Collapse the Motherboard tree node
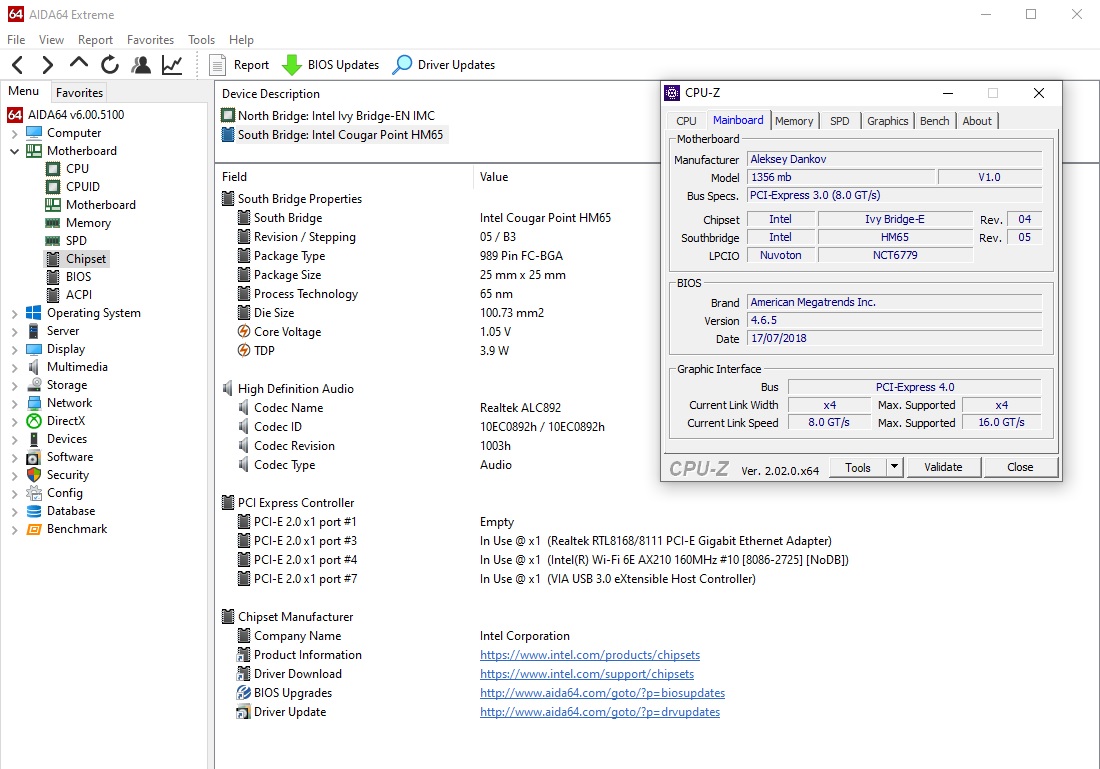Viewport: 1100px width, 769px height. click(15, 151)
